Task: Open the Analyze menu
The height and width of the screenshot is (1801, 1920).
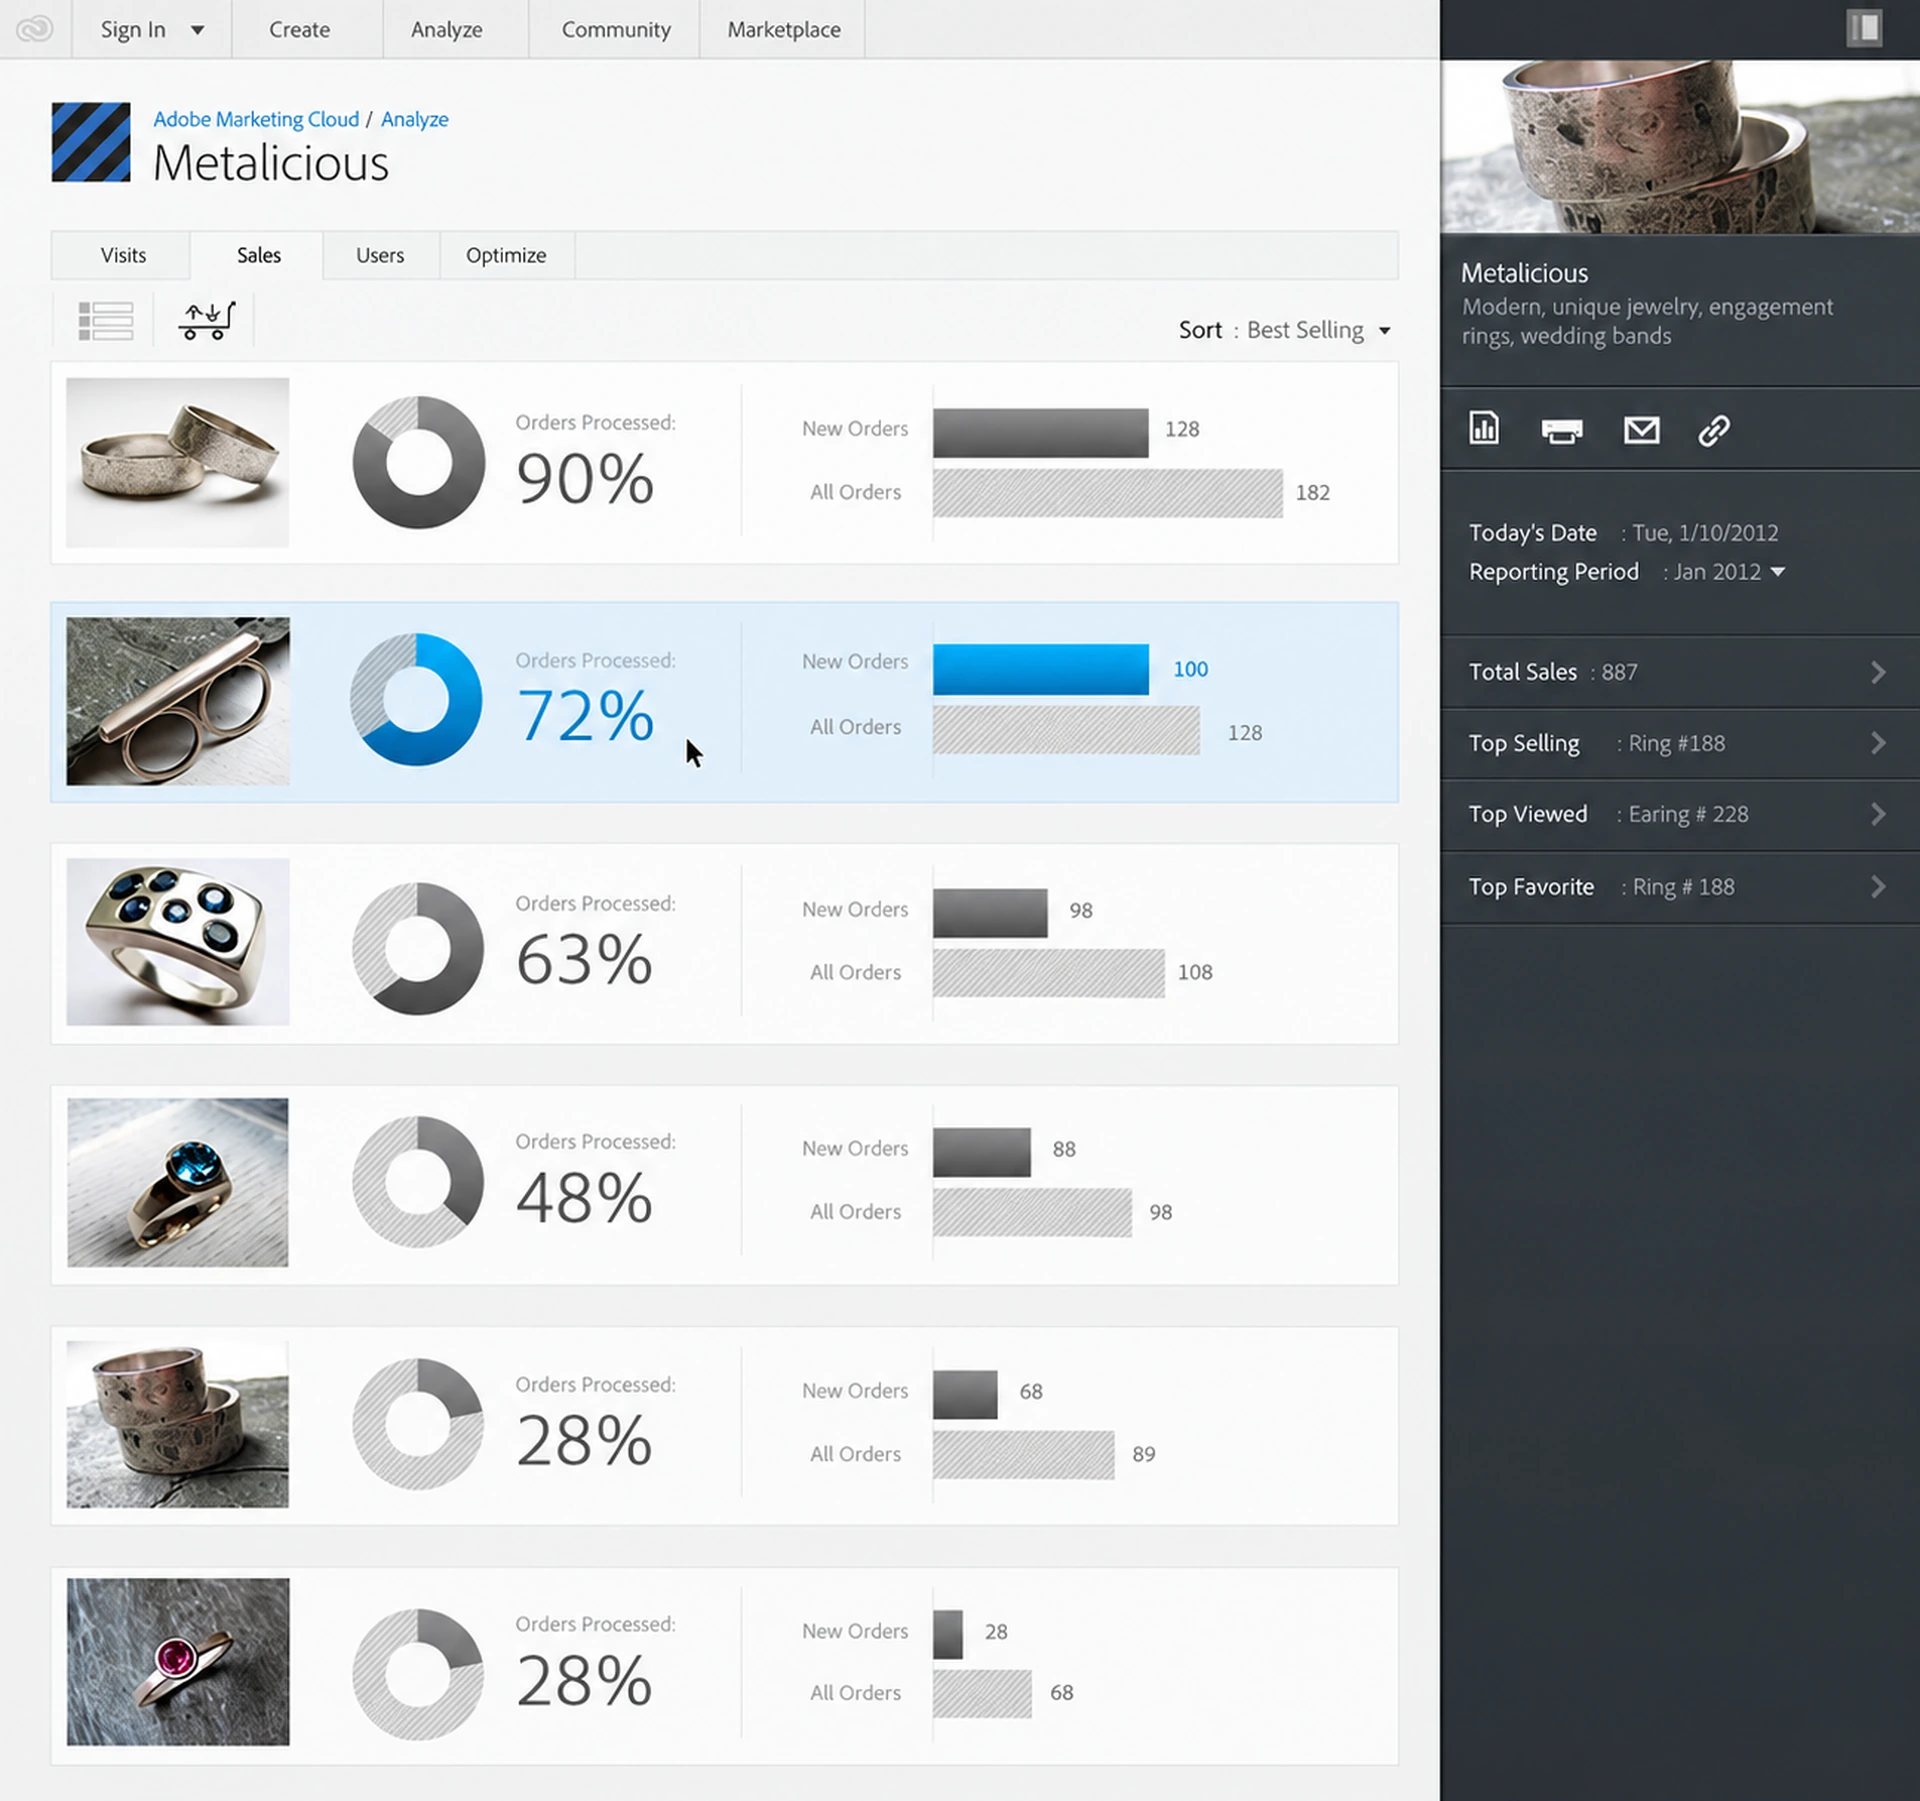Action: [x=446, y=30]
